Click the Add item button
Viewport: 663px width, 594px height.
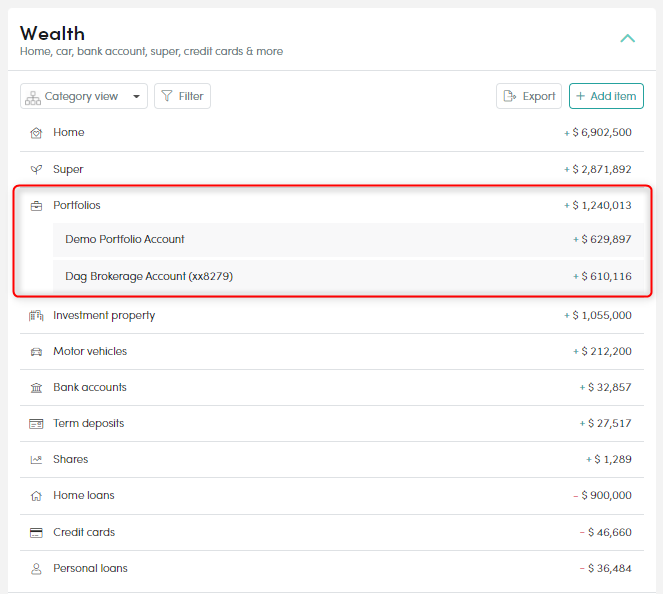(606, 96)
